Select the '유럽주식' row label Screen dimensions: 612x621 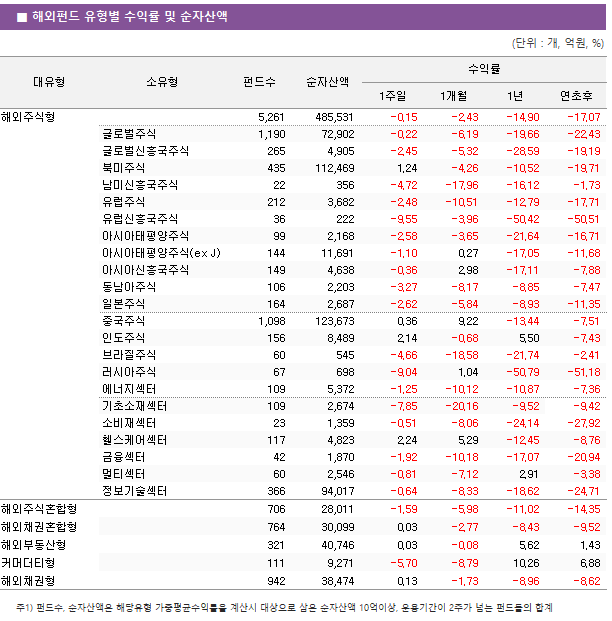124,202
